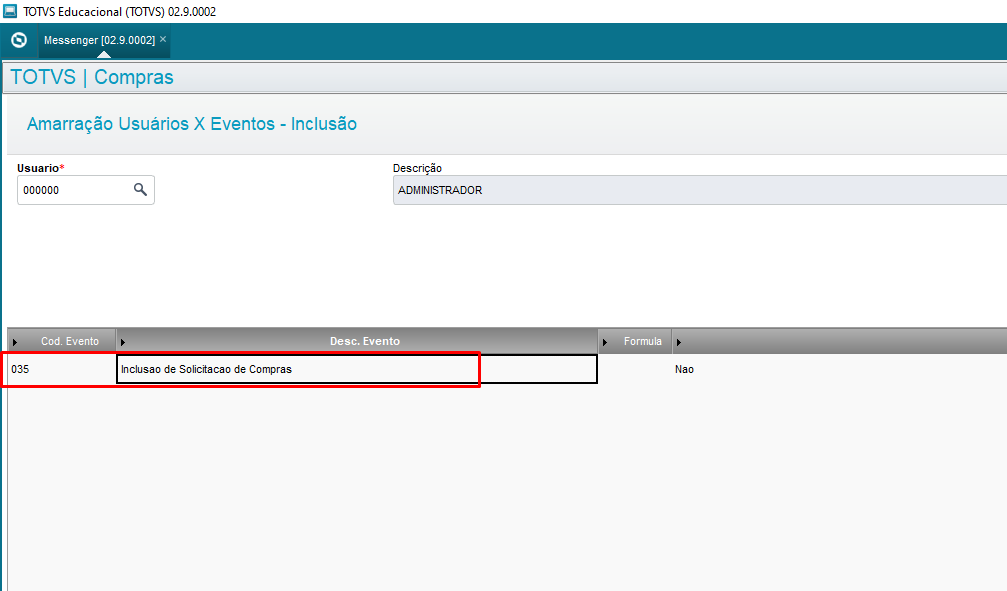
Task: Open the Usuario search magnifier
Action: (x=140, y=190)
